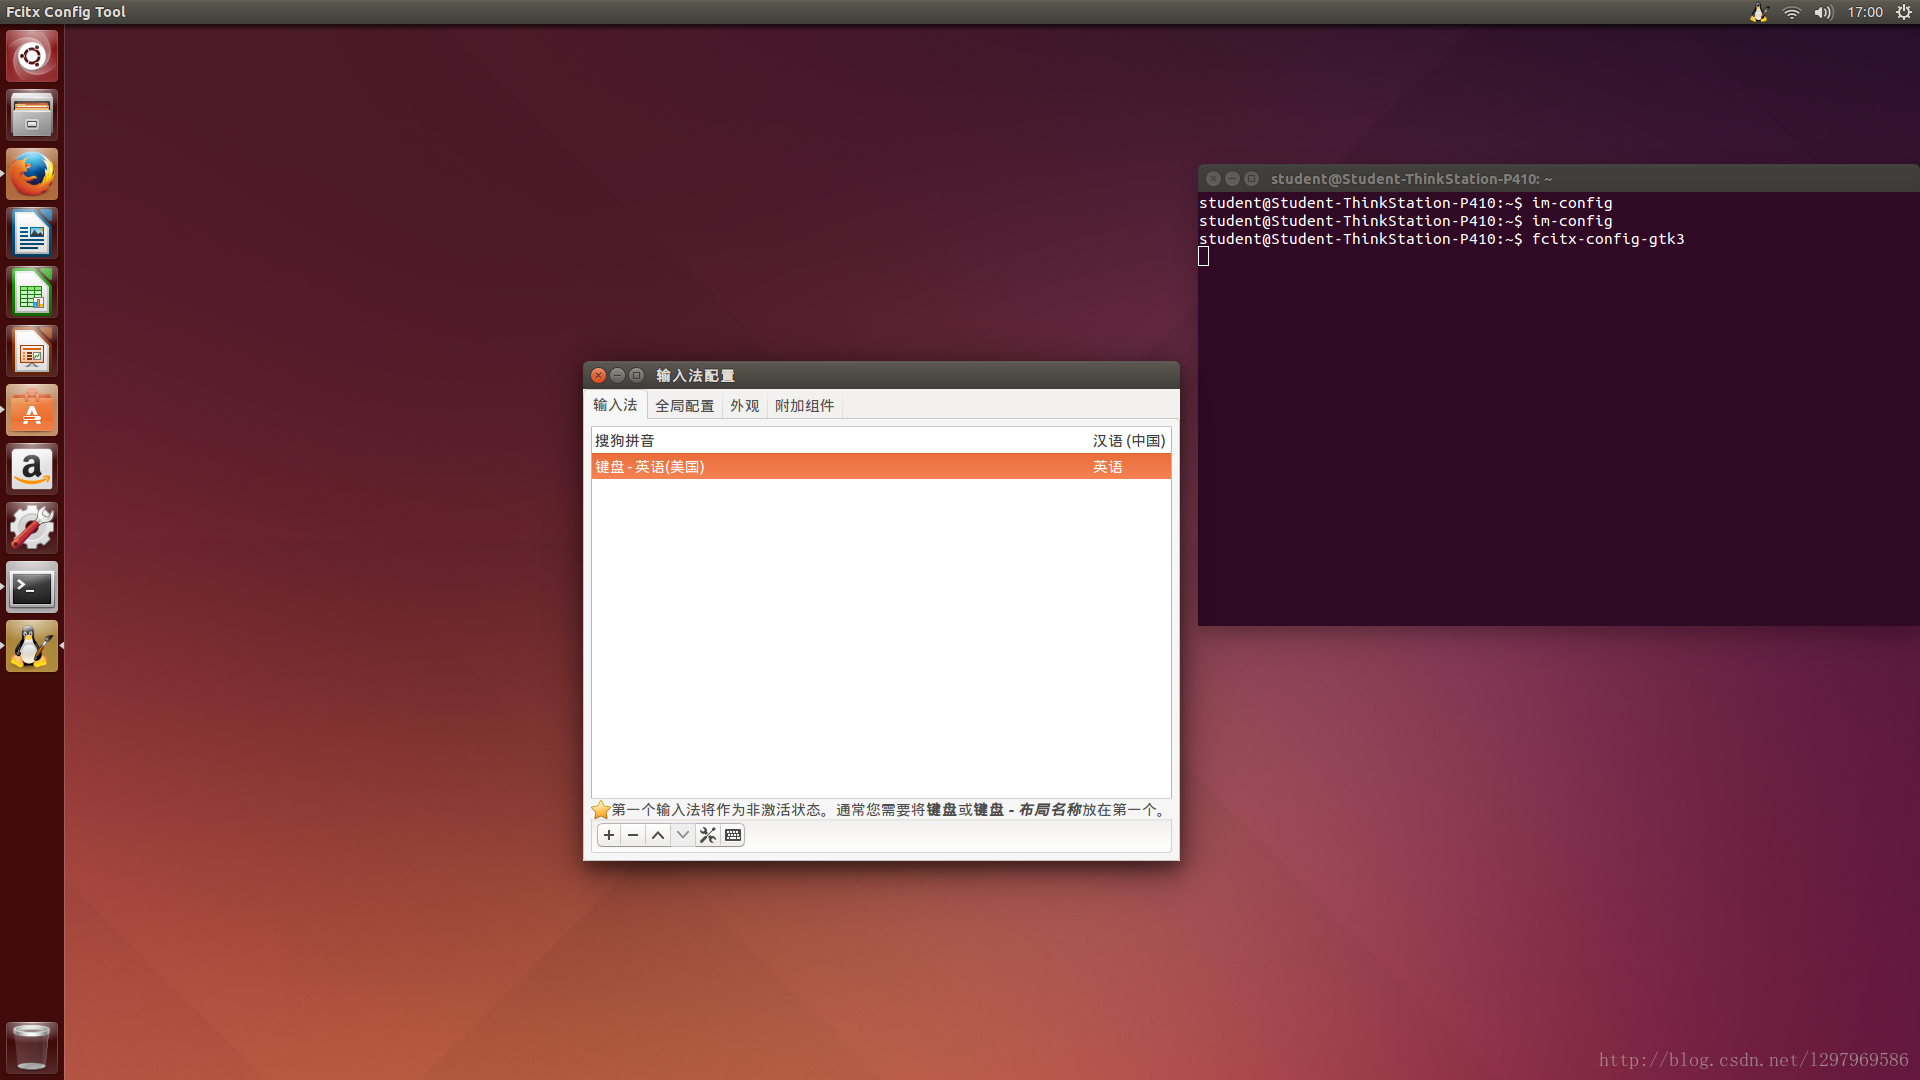Screen dimensions: 1920x1080
Task: Minimize the terminal window
Action: tap(1232, 179)
